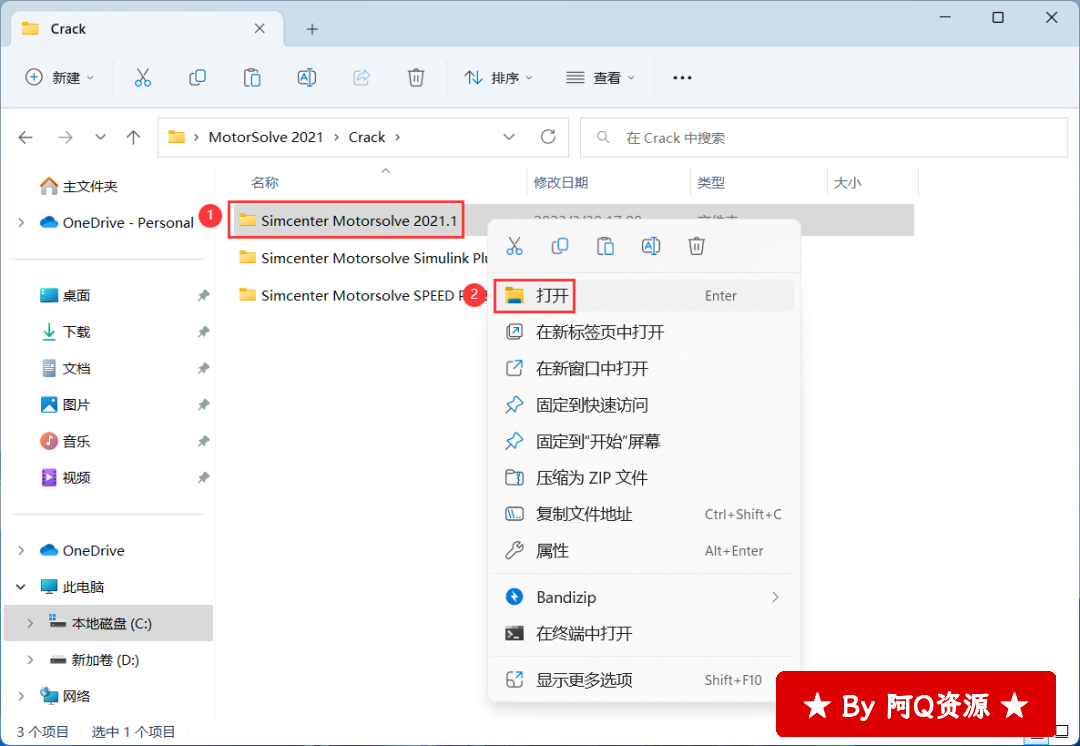Expand the 新加卷 (D:) tree node
This screenshot has width=1080, height=746.
pos(30,660)
